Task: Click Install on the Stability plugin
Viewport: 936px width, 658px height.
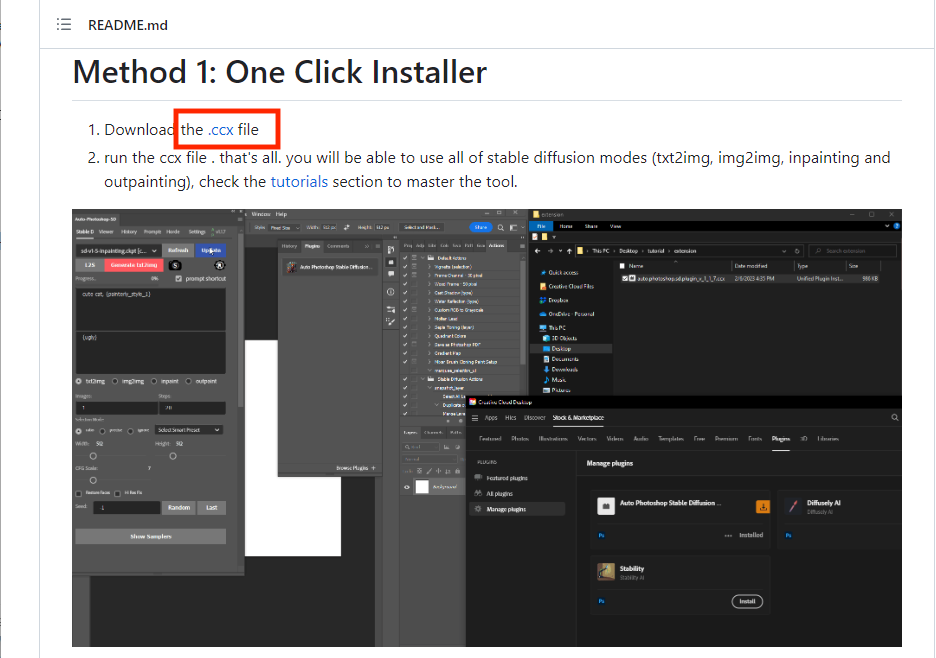Action: coord(747,601)
